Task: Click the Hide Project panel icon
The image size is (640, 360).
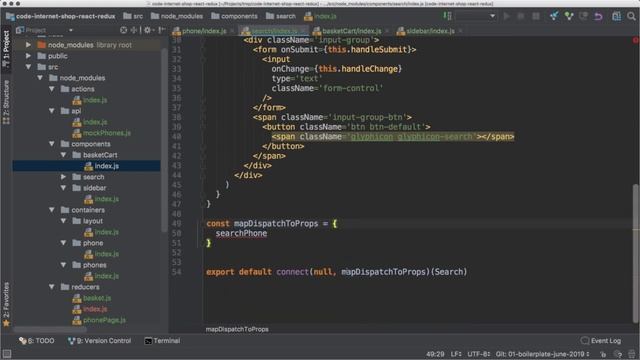Action: click(x=162, y=30)
